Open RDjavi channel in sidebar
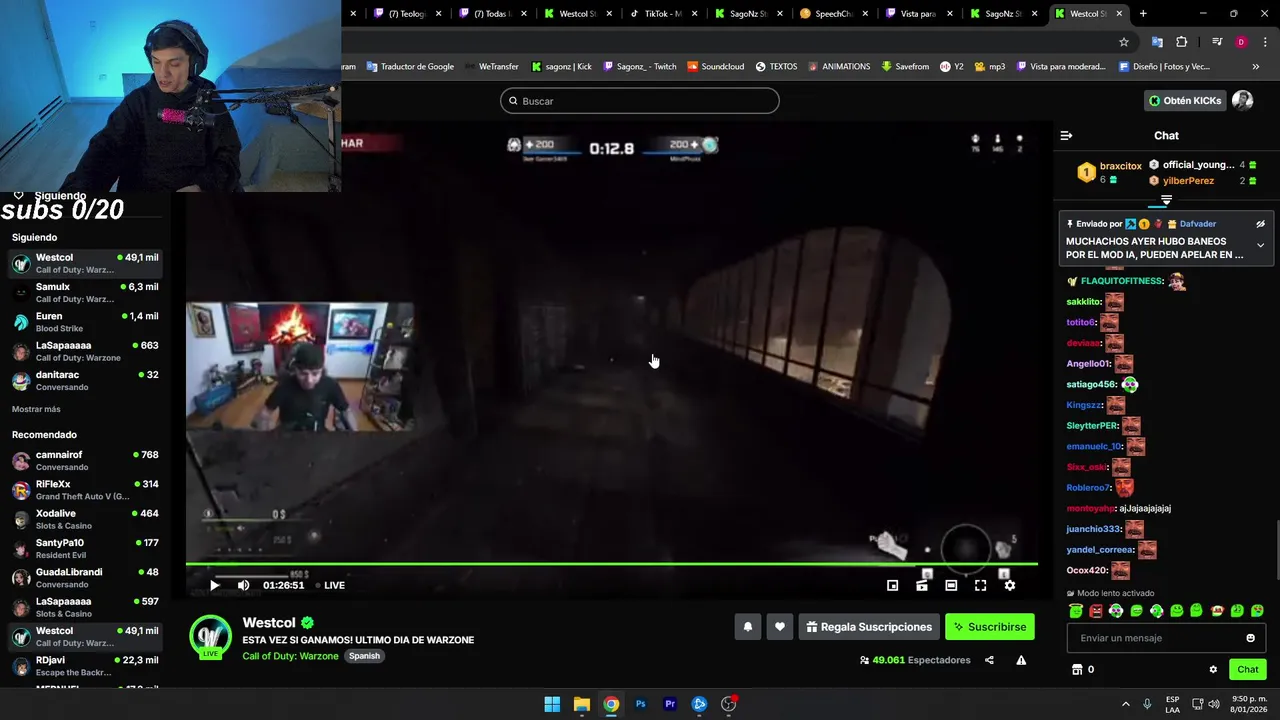Viewport: 1280px width, 720px height. click(85, 665)
